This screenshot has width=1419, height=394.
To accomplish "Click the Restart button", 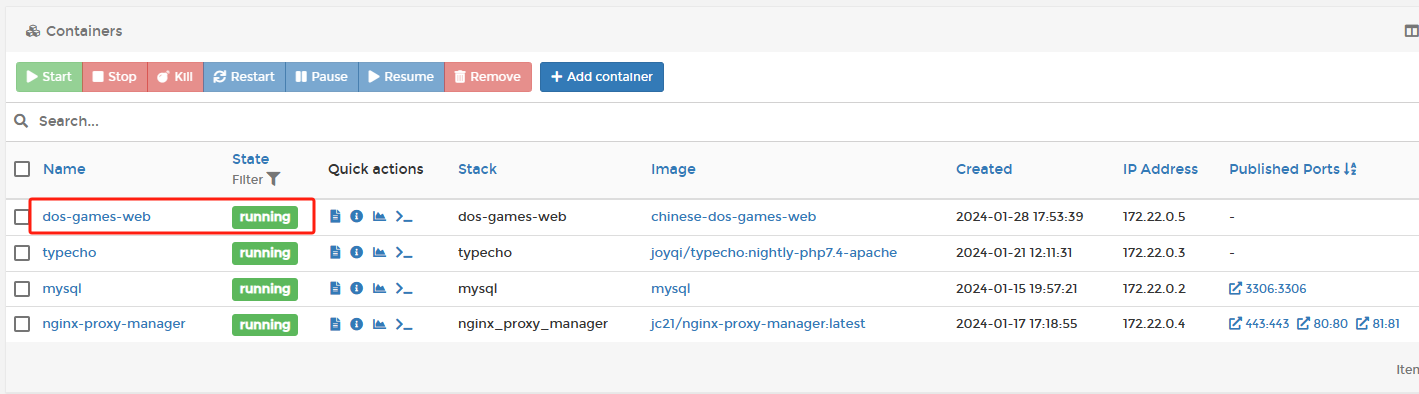I will pyautogui.click(x=244, y=77).
